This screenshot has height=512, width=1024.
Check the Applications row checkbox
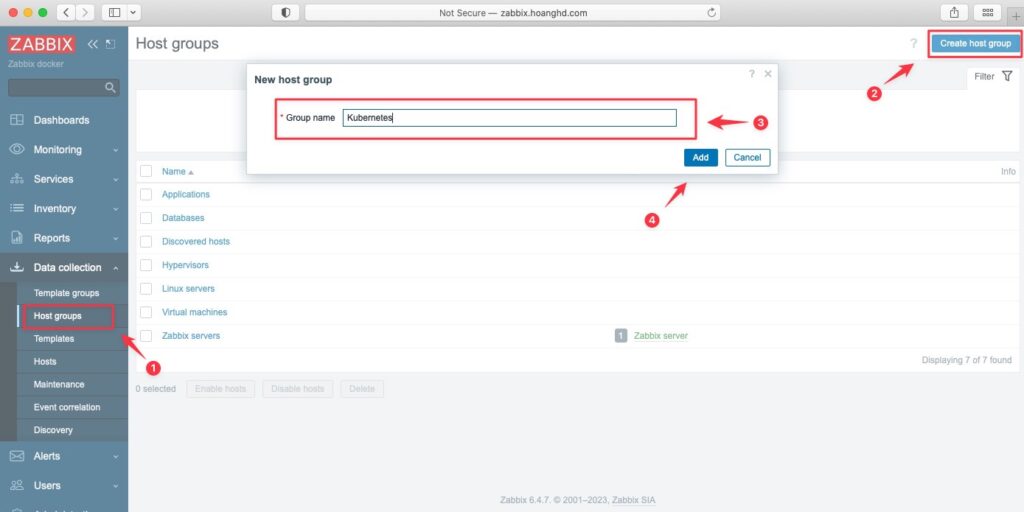(146, 195)
